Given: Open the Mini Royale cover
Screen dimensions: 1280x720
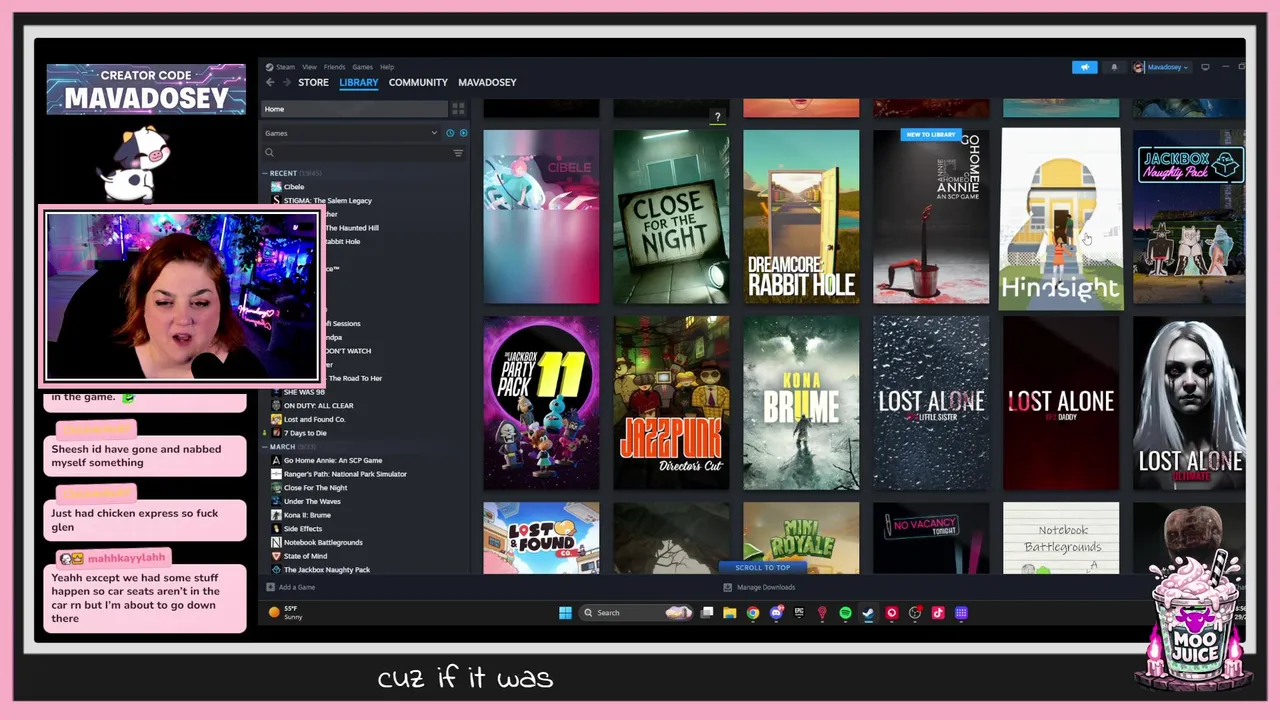Looking at the screenshot, I should pos(801,538).
